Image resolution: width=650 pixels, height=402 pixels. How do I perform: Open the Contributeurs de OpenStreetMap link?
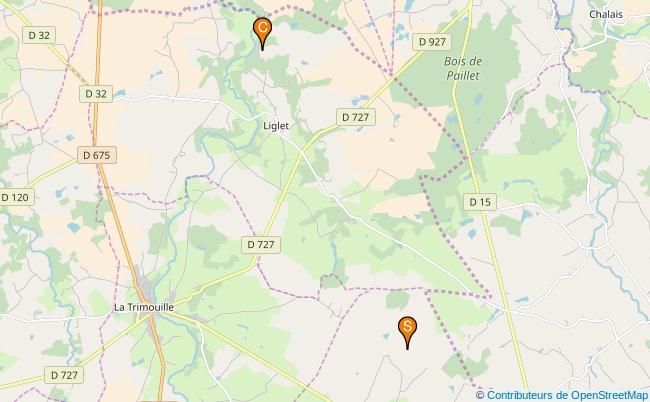[567, 395]
